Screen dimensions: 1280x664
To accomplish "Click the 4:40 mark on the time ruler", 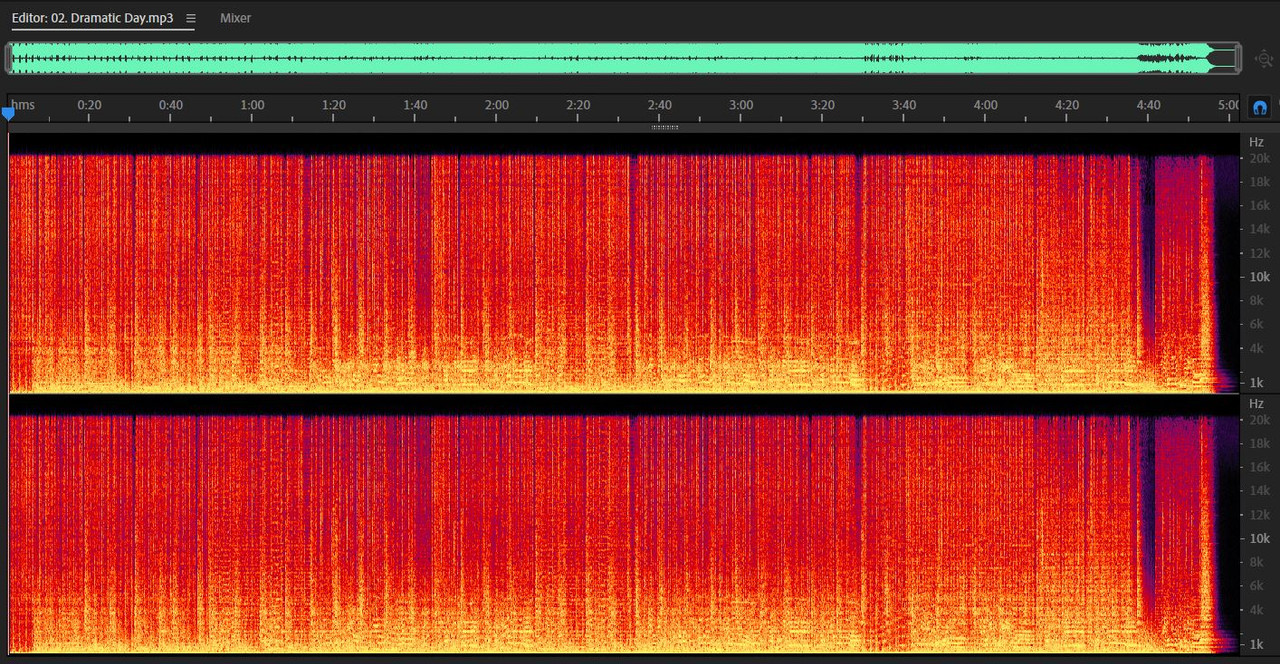I will click(1148, 105).
